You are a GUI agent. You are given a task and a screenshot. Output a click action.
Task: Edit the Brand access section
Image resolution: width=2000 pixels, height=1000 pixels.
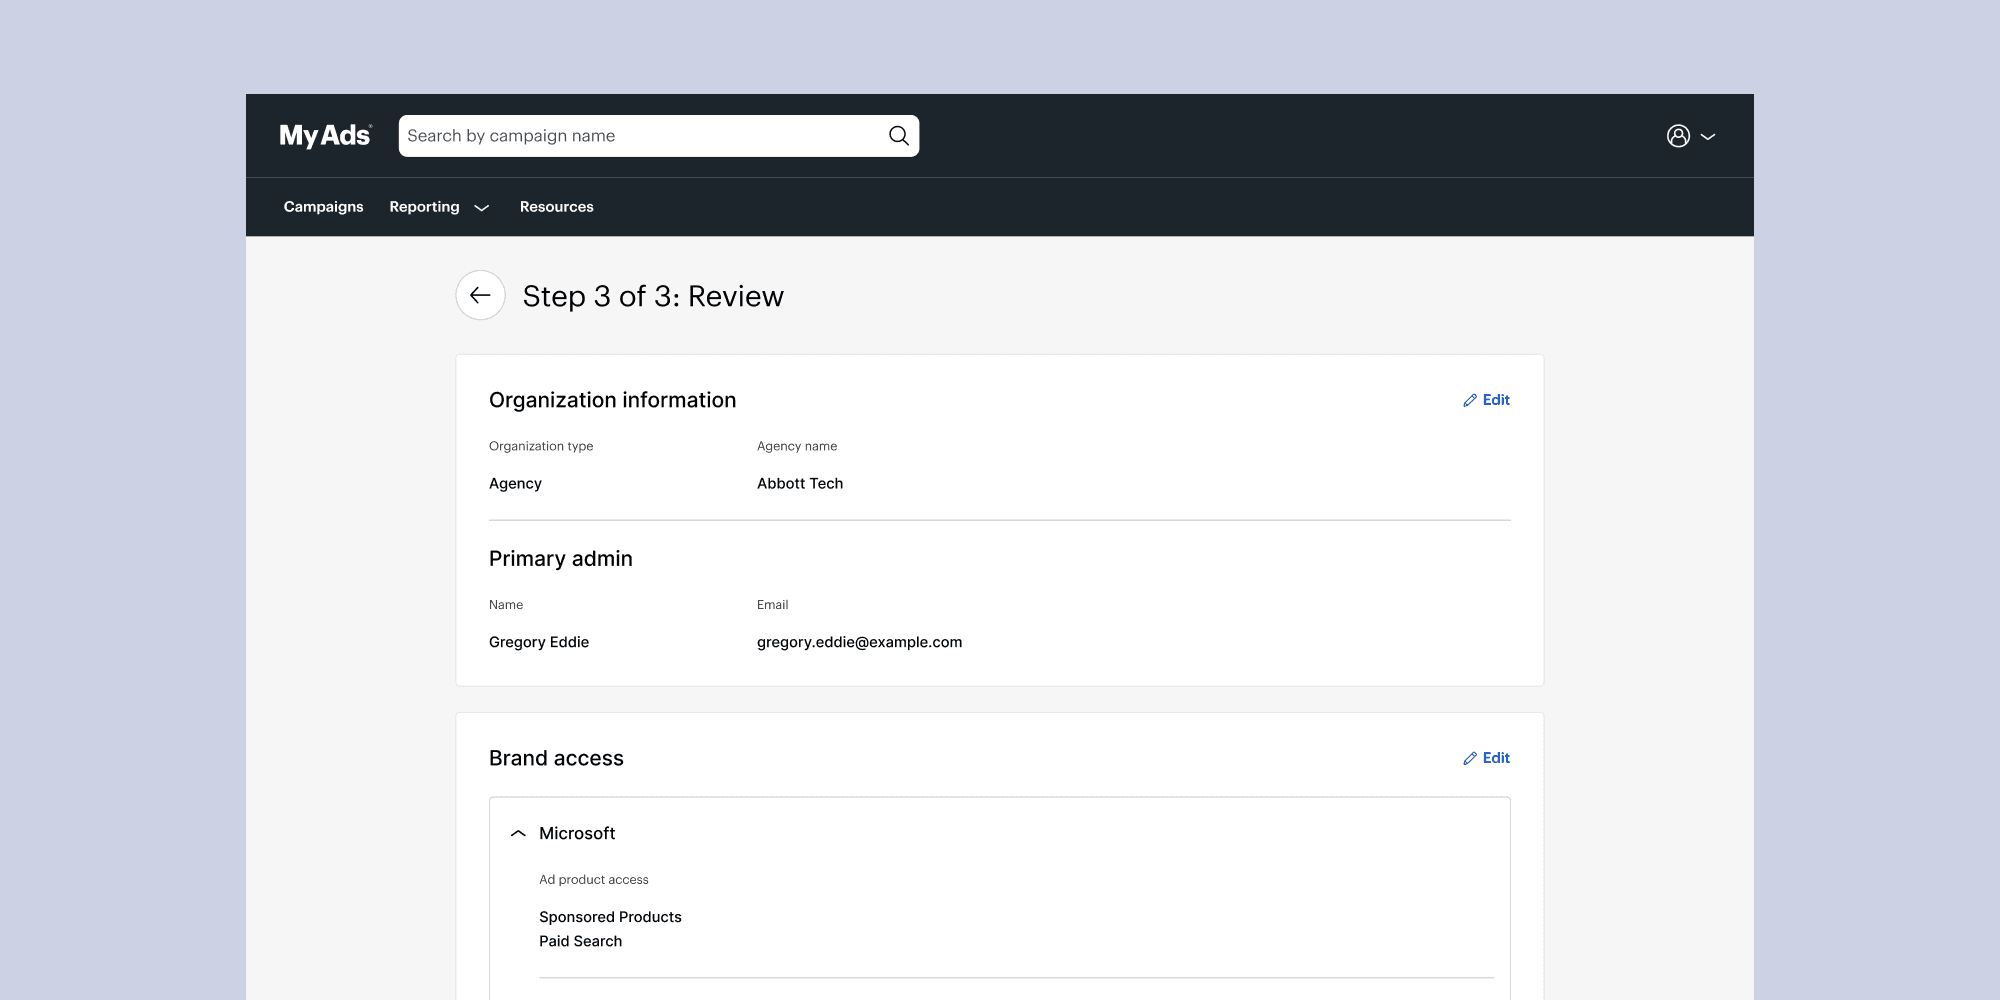pos(1486,758)
